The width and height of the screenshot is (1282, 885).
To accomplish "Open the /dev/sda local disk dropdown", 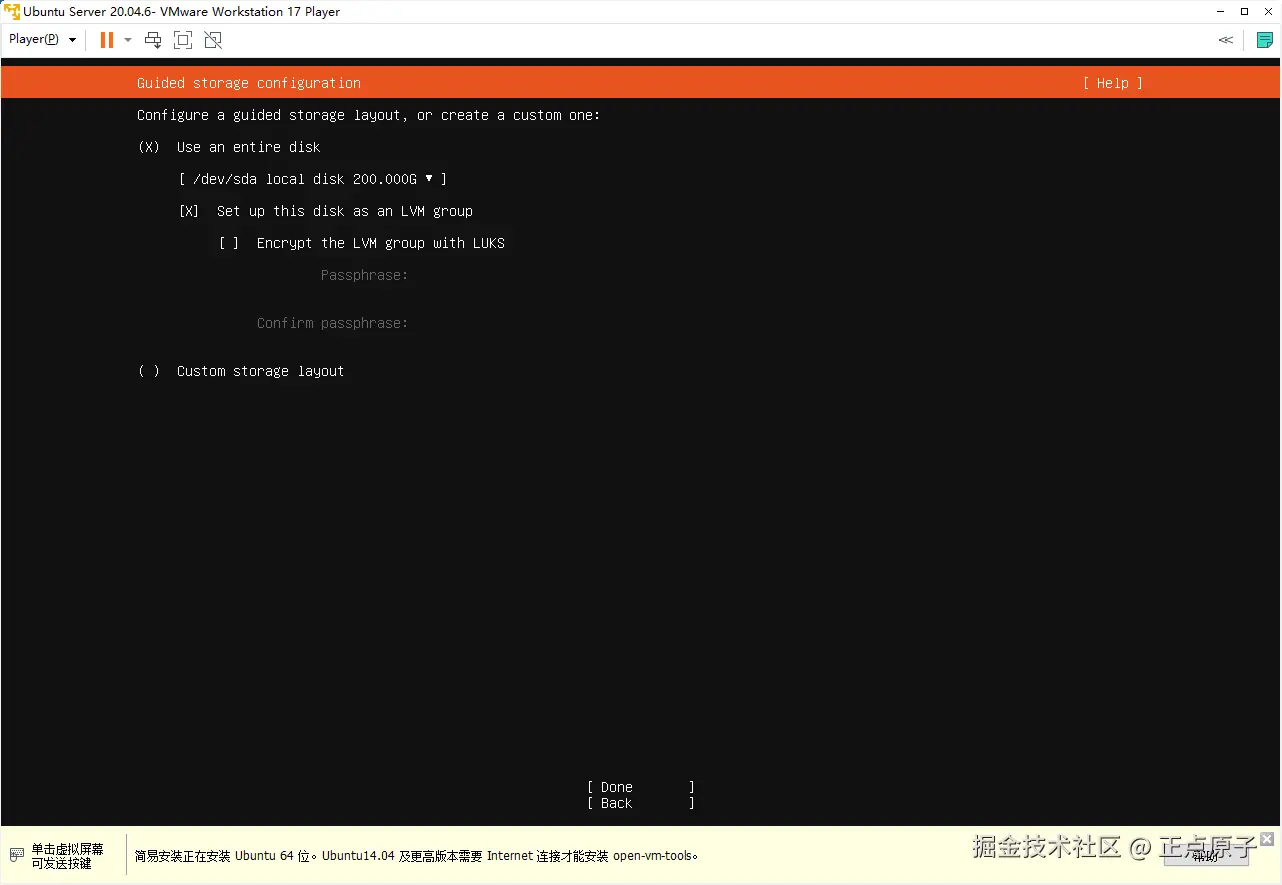I will [x=312, y=179].
